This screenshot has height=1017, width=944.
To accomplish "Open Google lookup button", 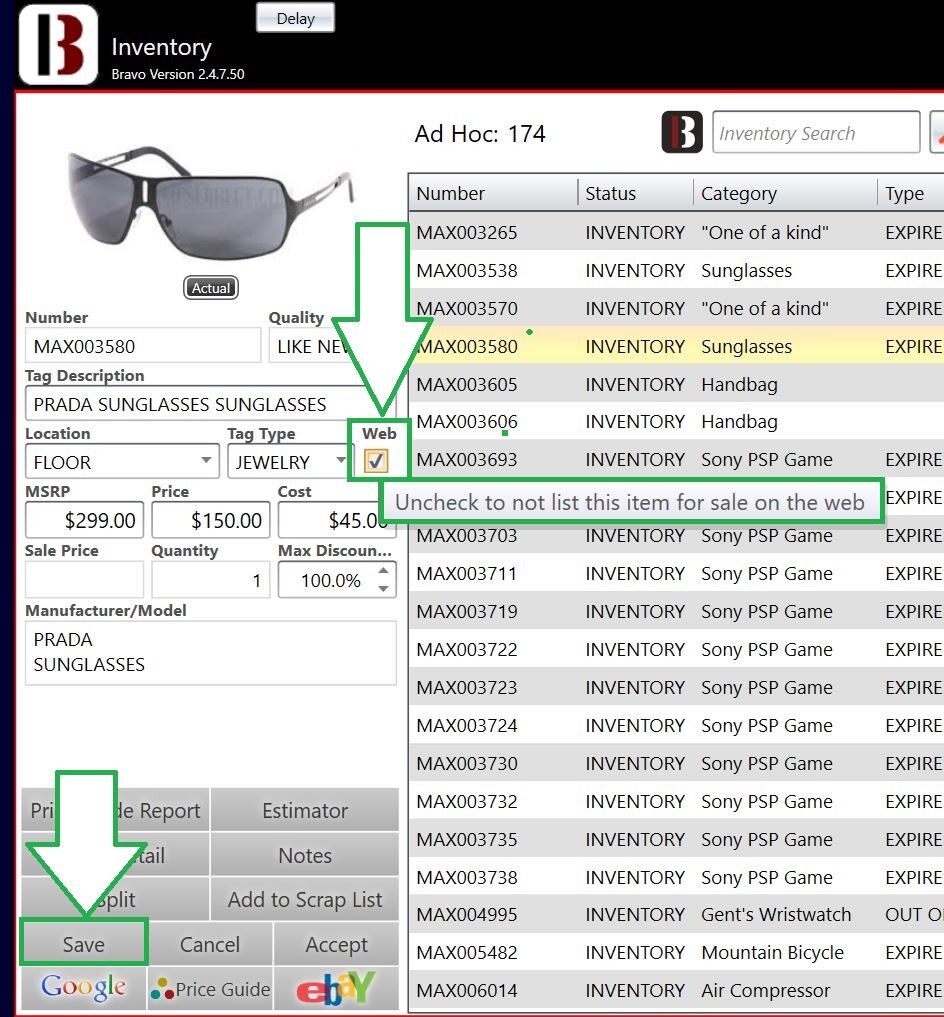I will pyautogui.click(x=84, y=987).
